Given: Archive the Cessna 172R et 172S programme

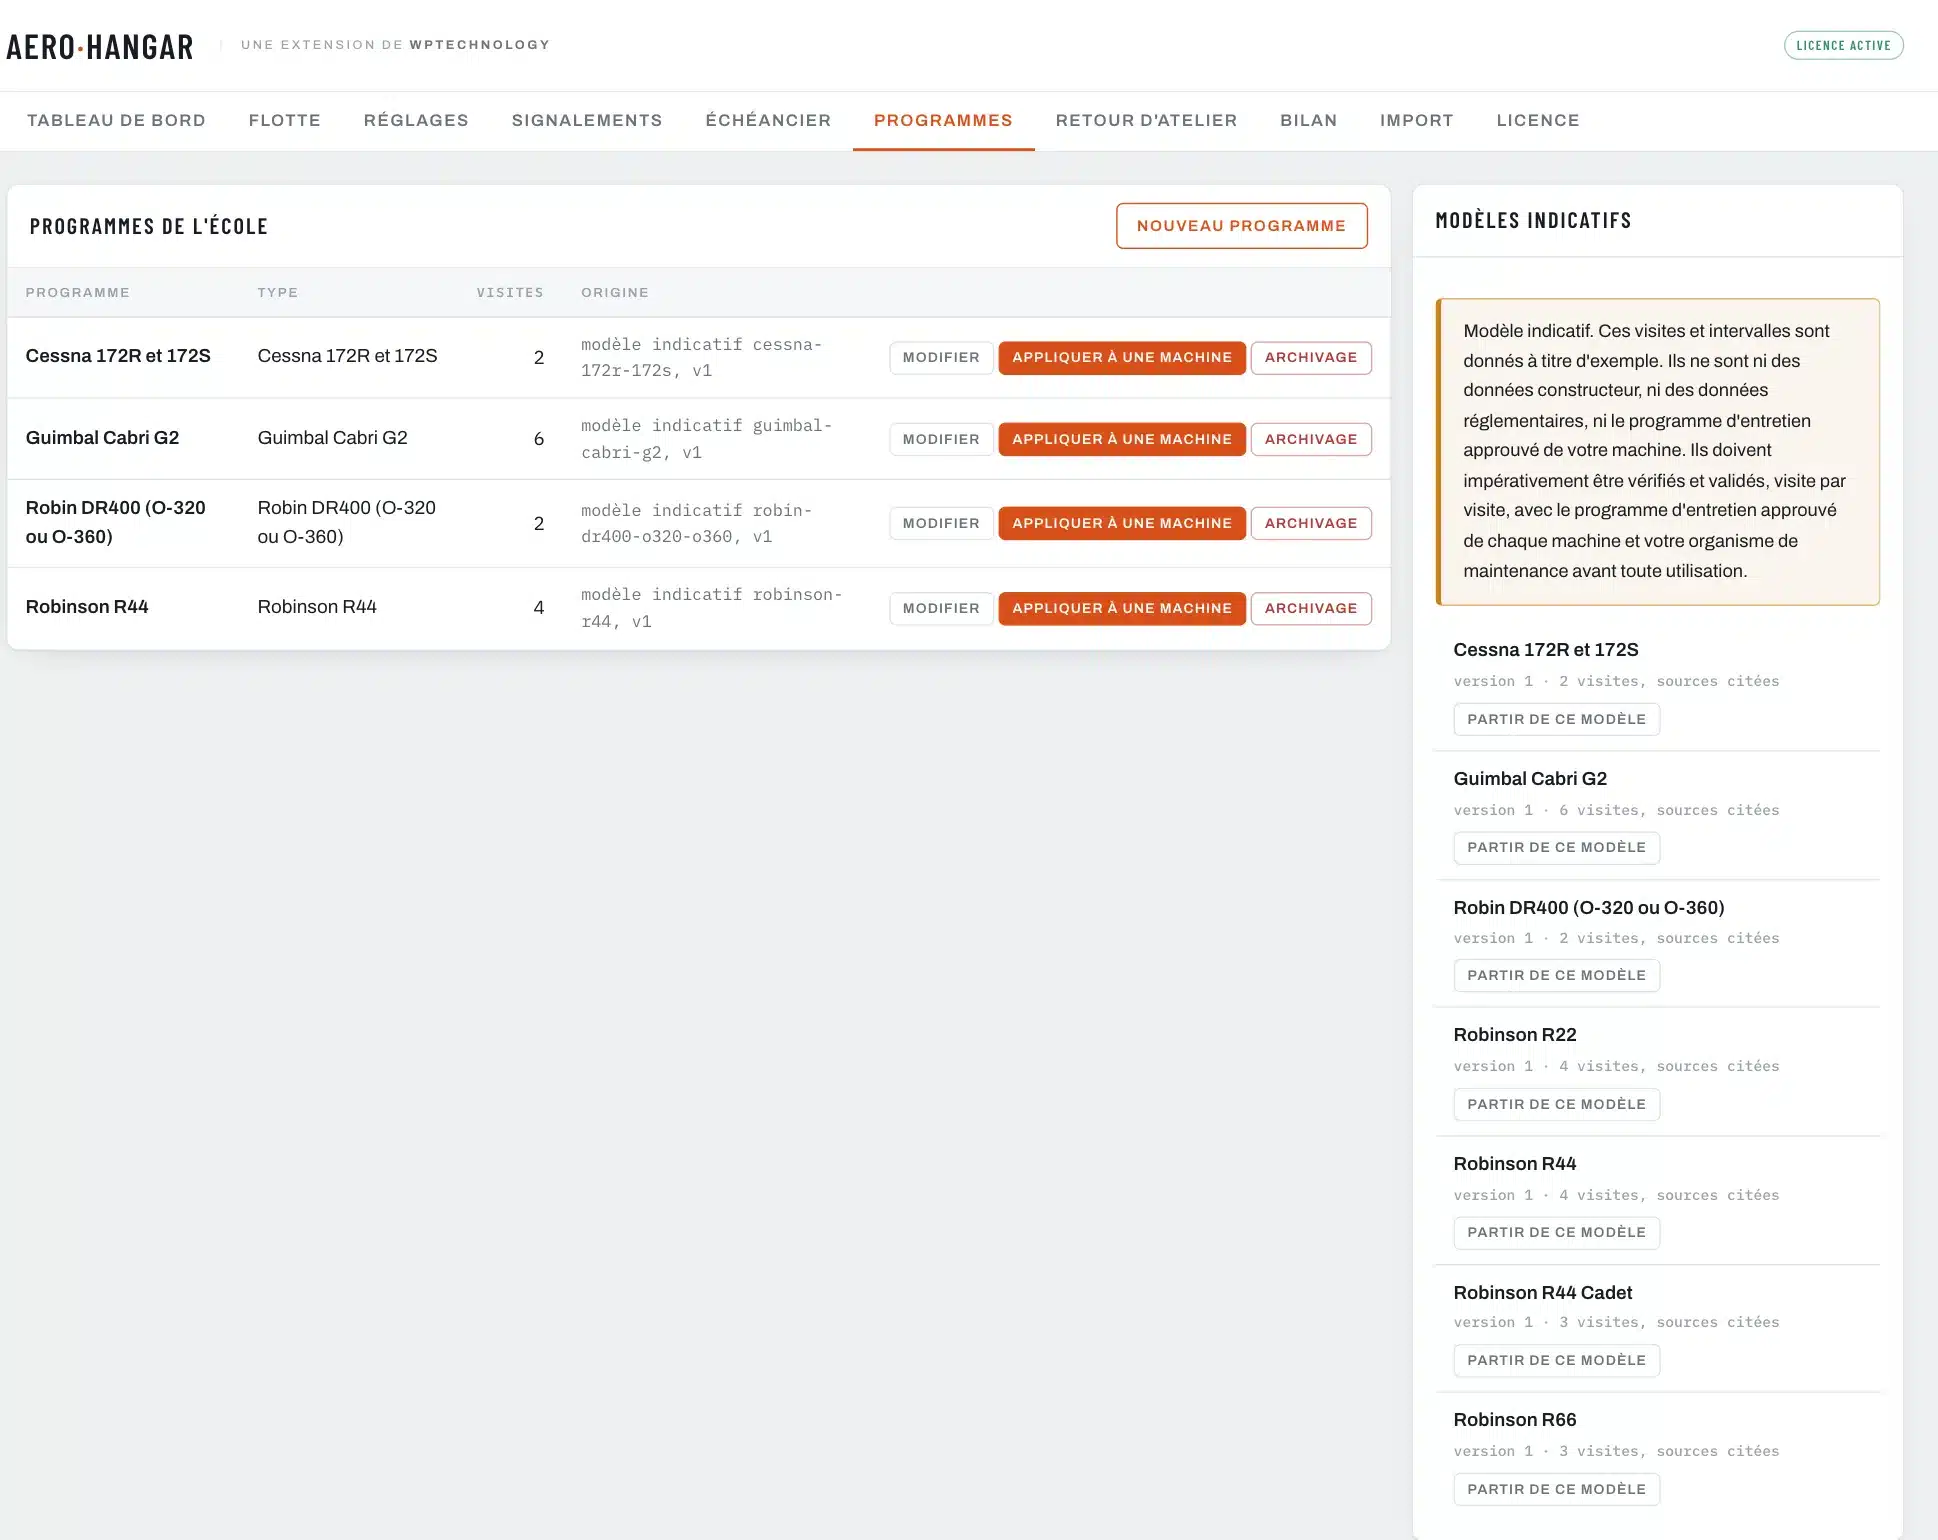Looking at the screenshot, I should click(x=1311, y=357).
